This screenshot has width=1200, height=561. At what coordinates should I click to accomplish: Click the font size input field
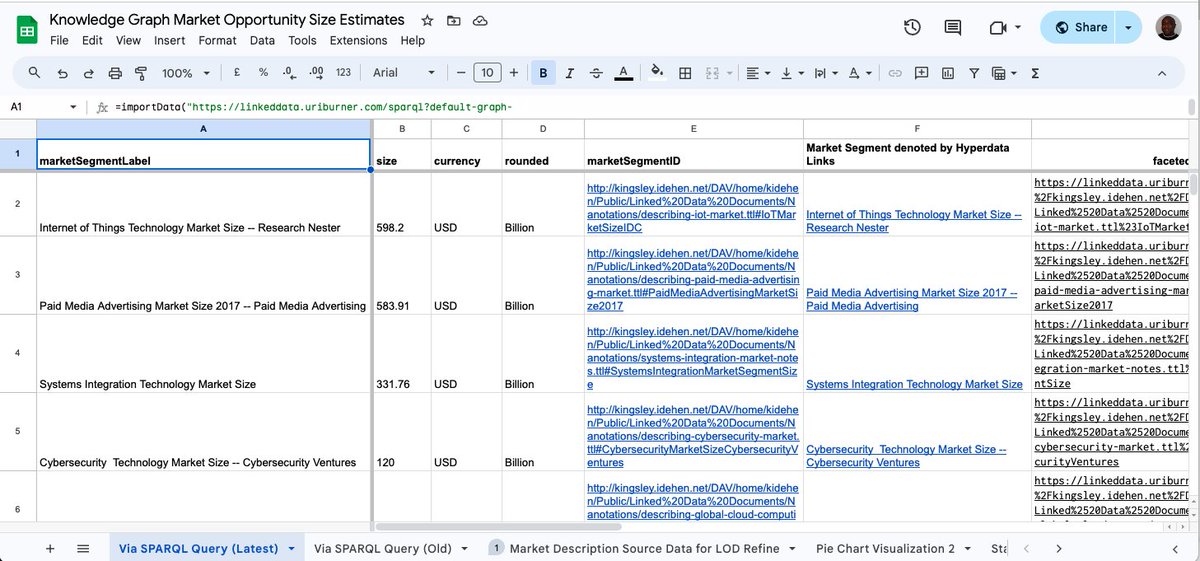coord(487,73)
